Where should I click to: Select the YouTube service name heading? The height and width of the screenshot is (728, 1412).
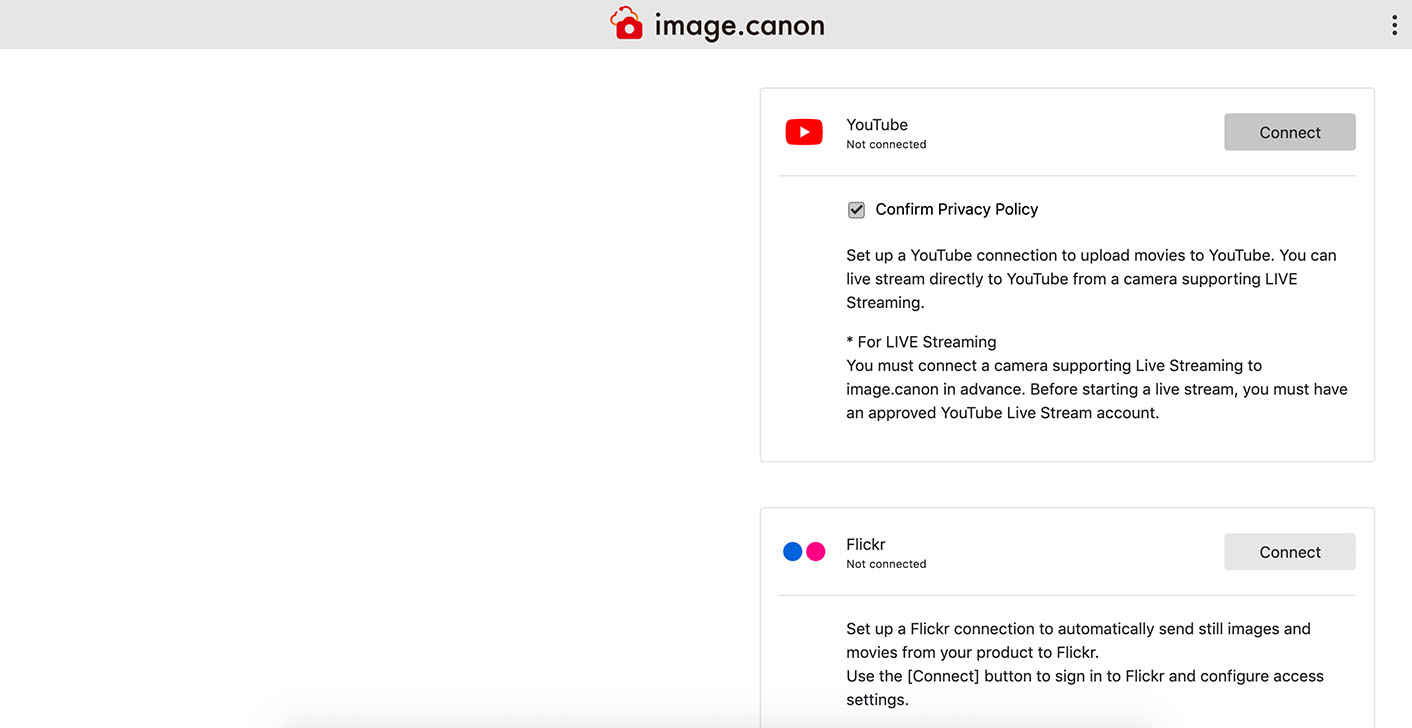877,125
